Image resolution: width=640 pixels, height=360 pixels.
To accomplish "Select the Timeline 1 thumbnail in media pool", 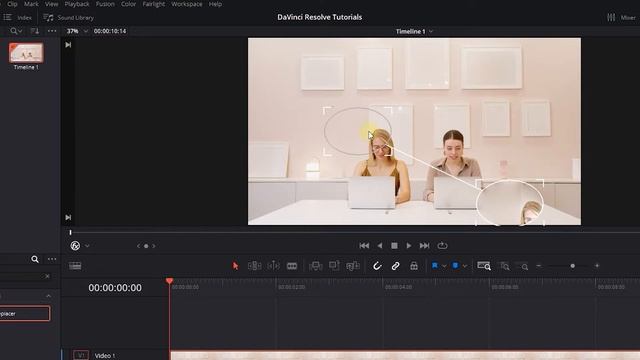I will pyautogui.click(x=26, y=53).
